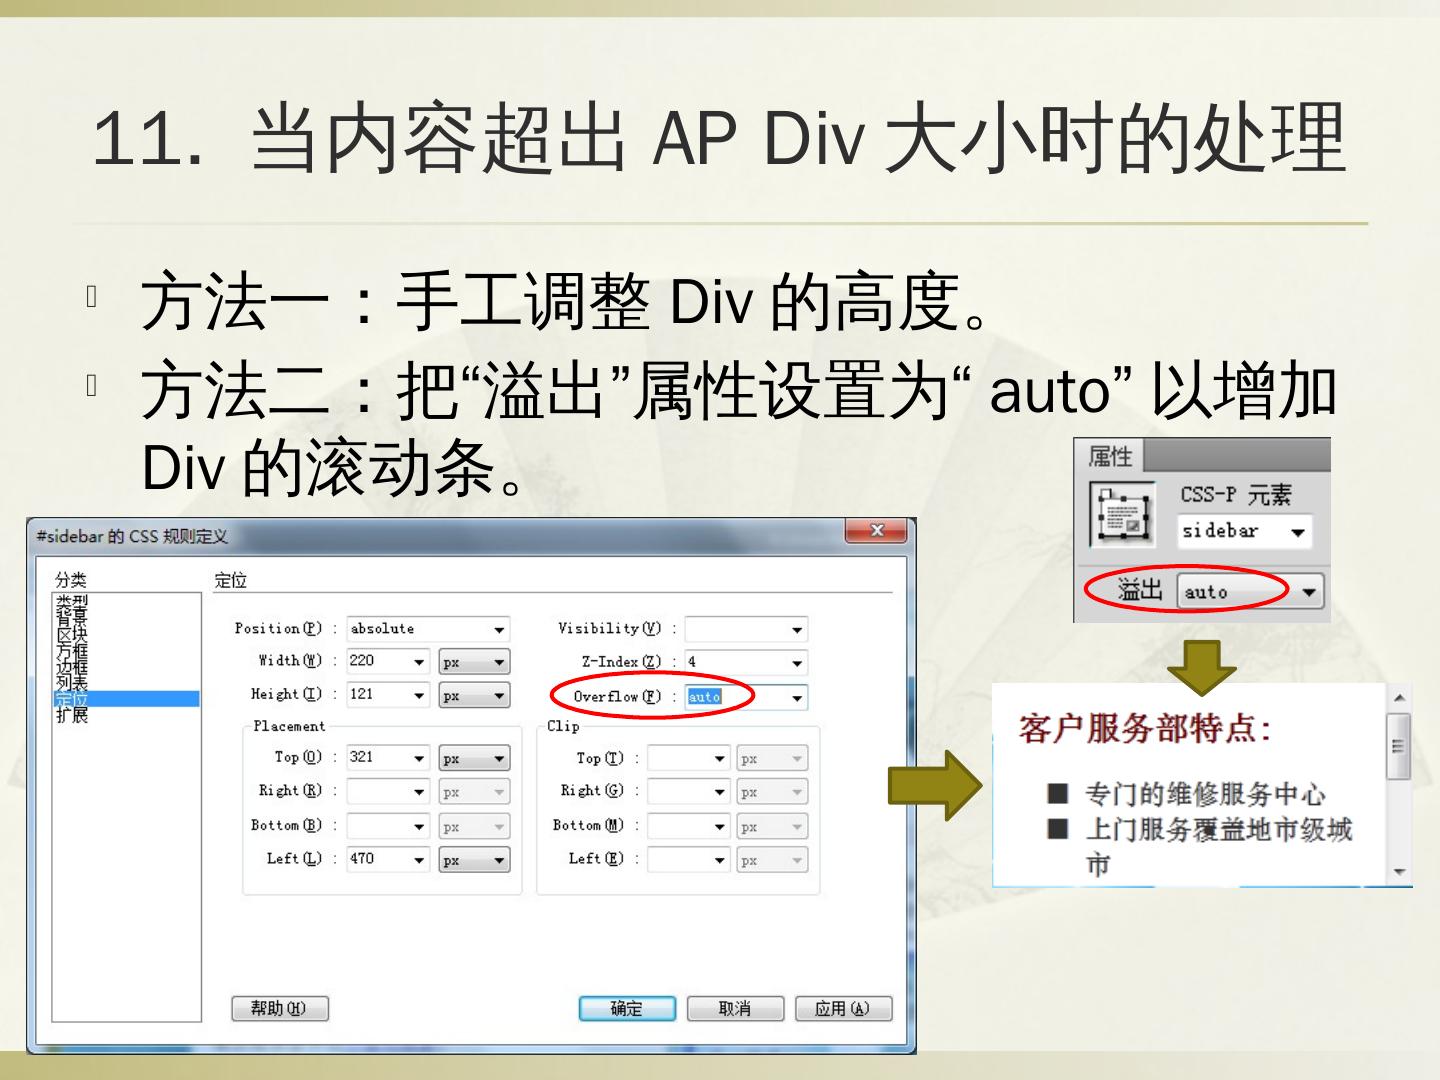
Task: Click the 应用(A) button
Action: 842,1009
